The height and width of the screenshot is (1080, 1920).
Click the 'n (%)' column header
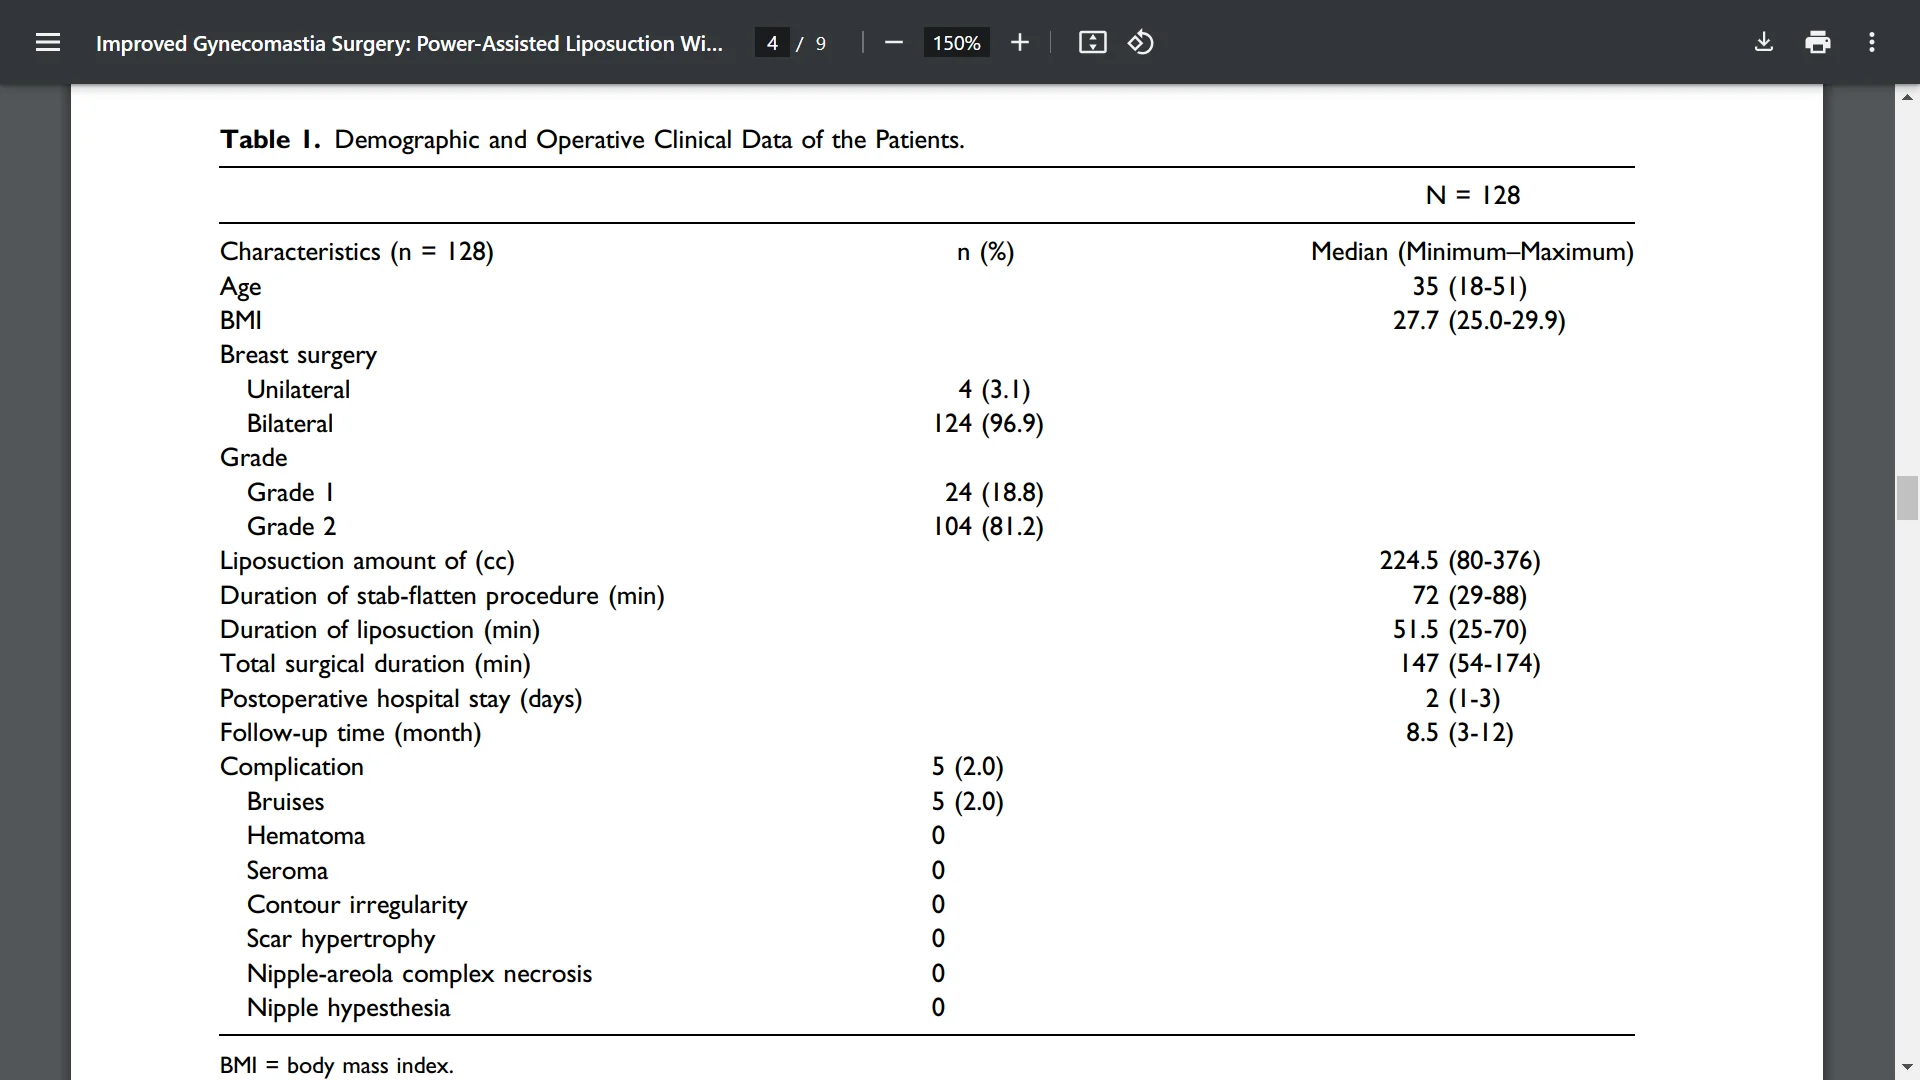[986, 252]
